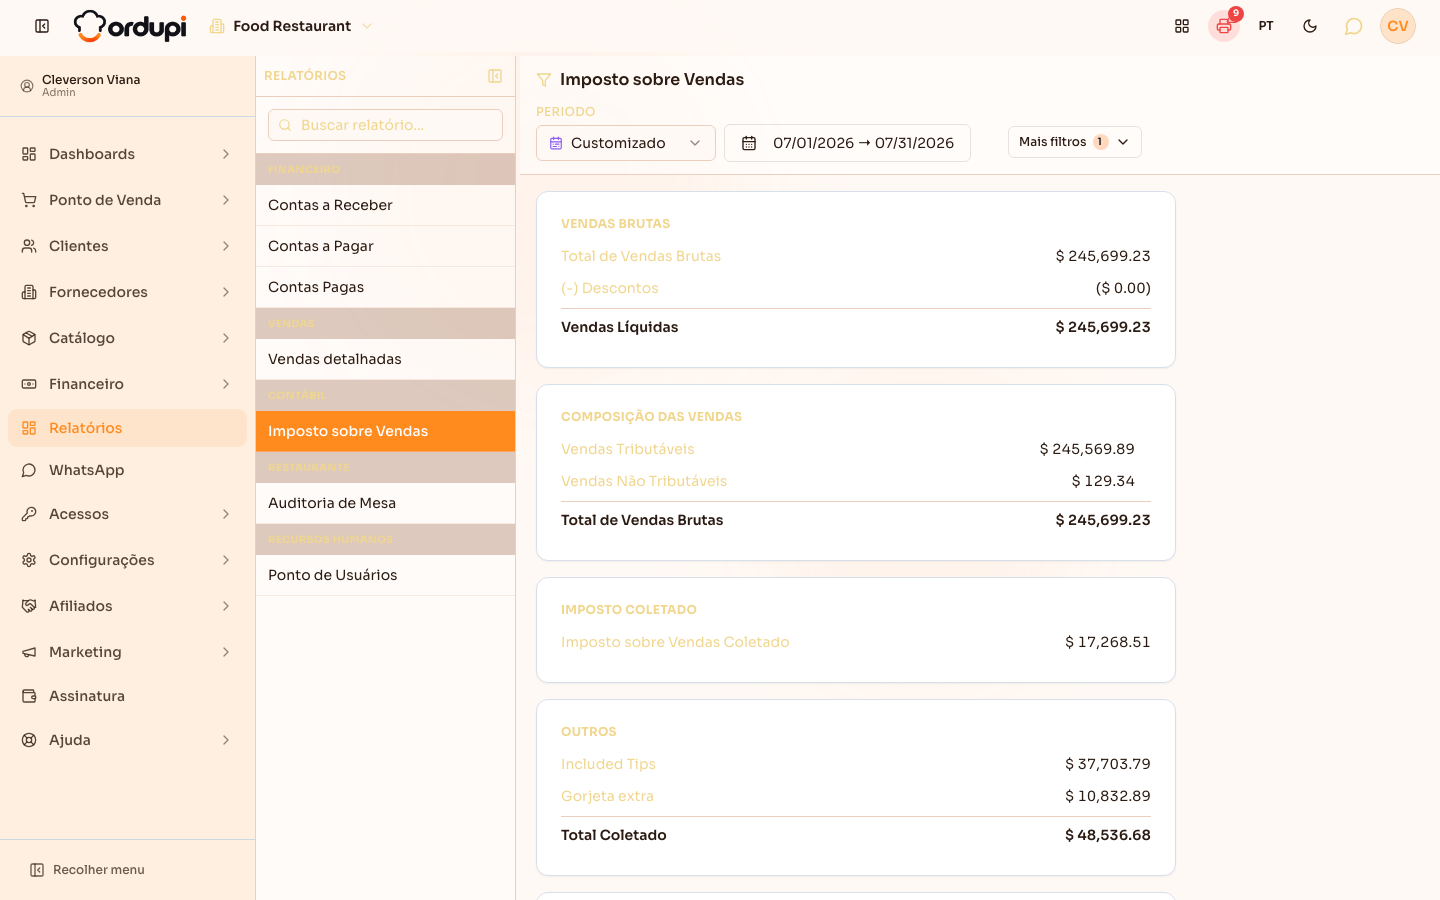
Task: Open Auditoria de Mesa report
Action: (x=385, y=503)
